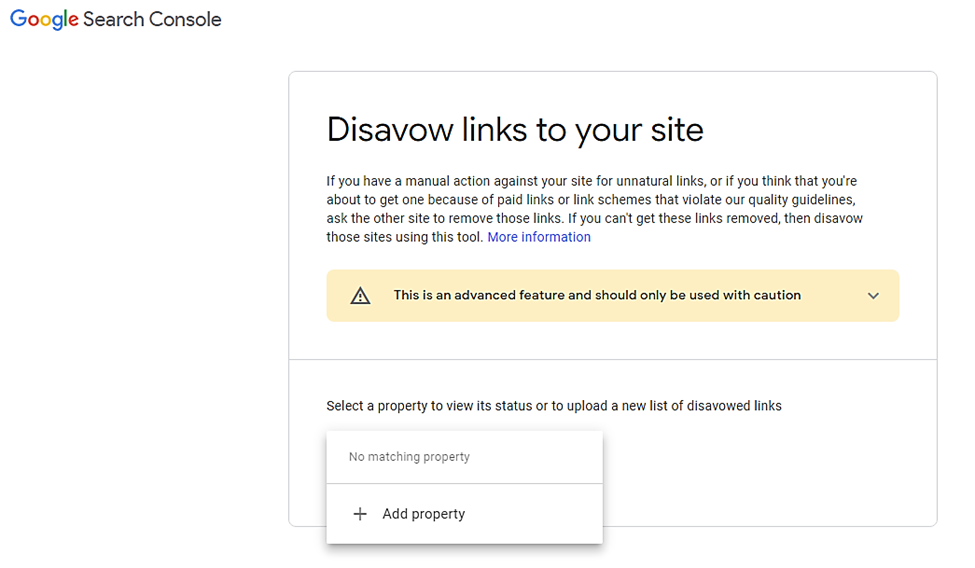This screenshot has width=975, height=568.
Task: Click the word Search in the header
Action: click(114, 19)
